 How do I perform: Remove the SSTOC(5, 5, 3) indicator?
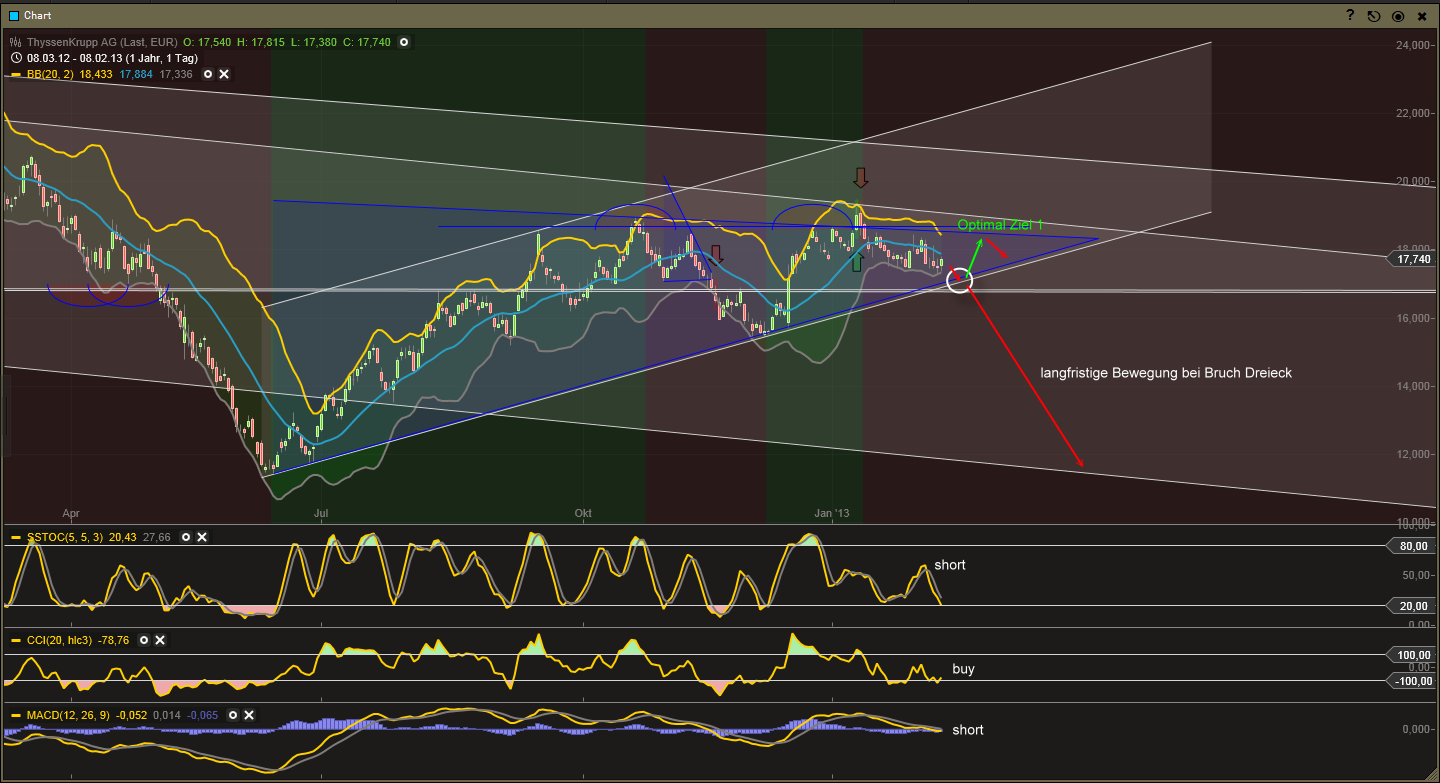(202, 537)
